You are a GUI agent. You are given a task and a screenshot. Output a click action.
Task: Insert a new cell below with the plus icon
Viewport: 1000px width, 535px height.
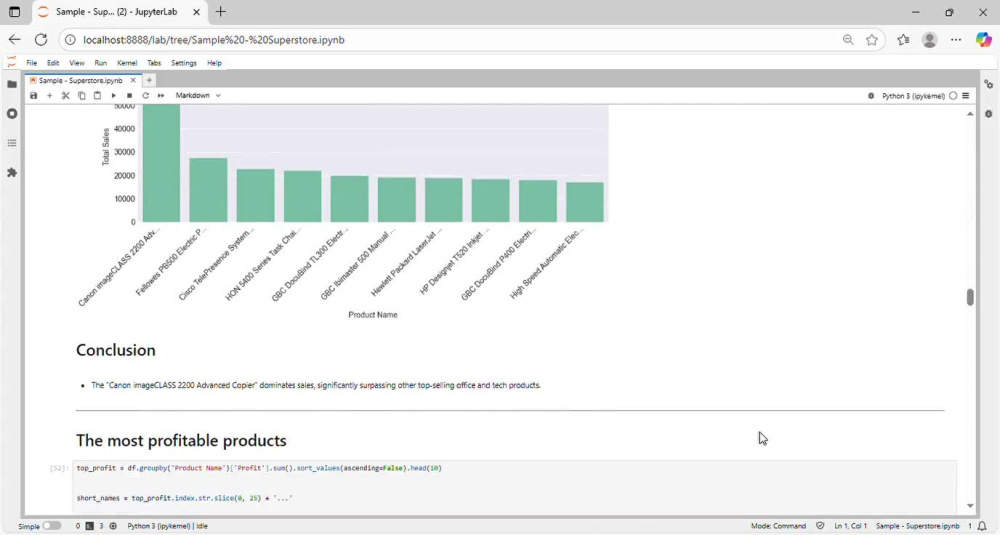(x=49, y=96)
